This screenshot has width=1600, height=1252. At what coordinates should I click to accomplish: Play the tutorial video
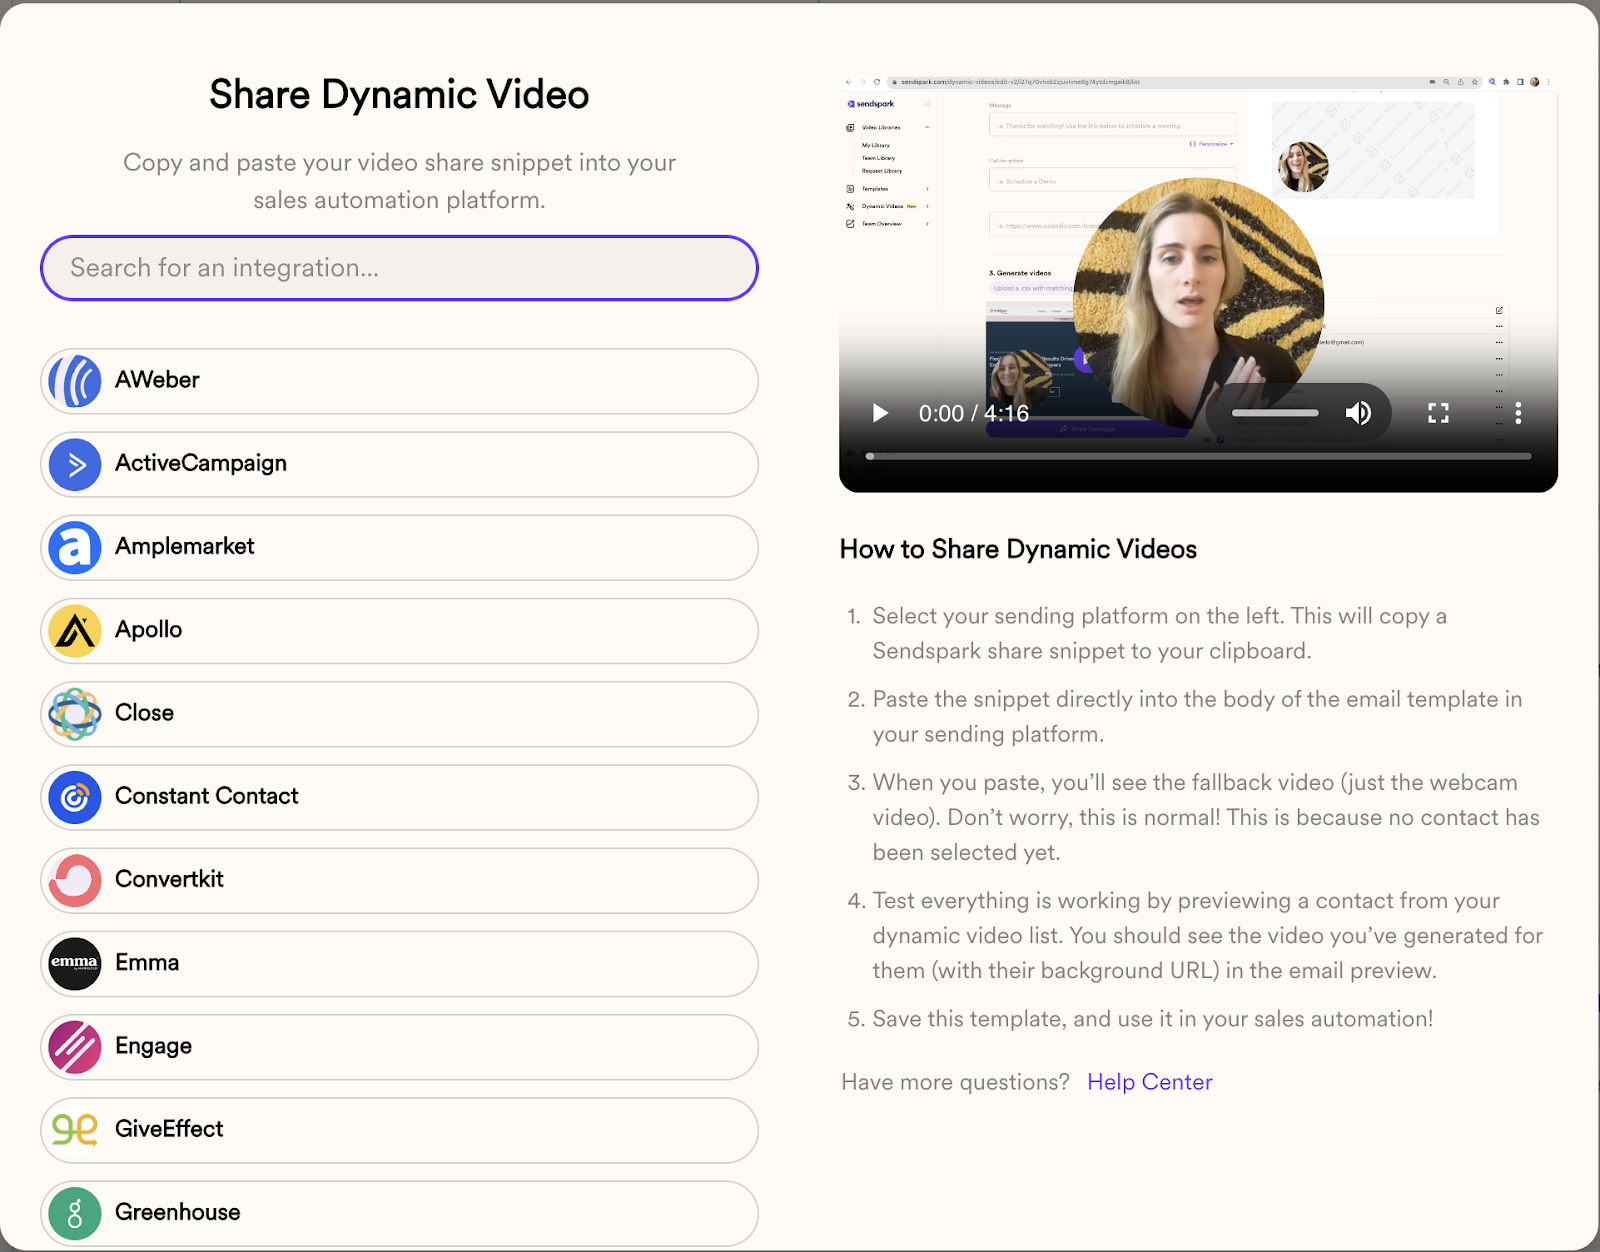point(880,413)
